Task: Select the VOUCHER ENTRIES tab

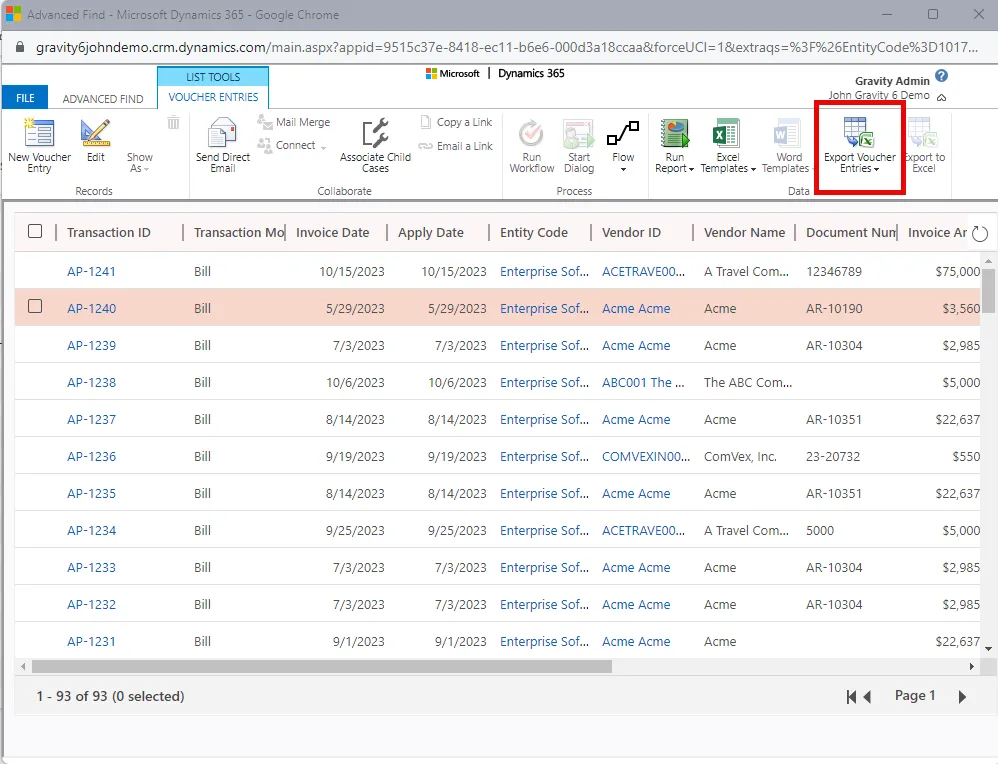Action: (x=213, y=97)
